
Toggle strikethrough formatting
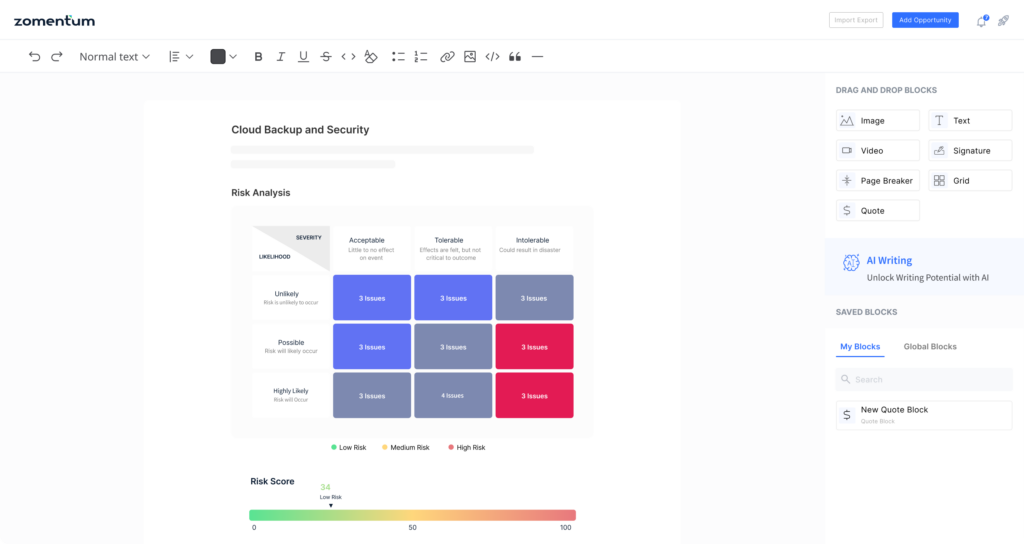326,57
